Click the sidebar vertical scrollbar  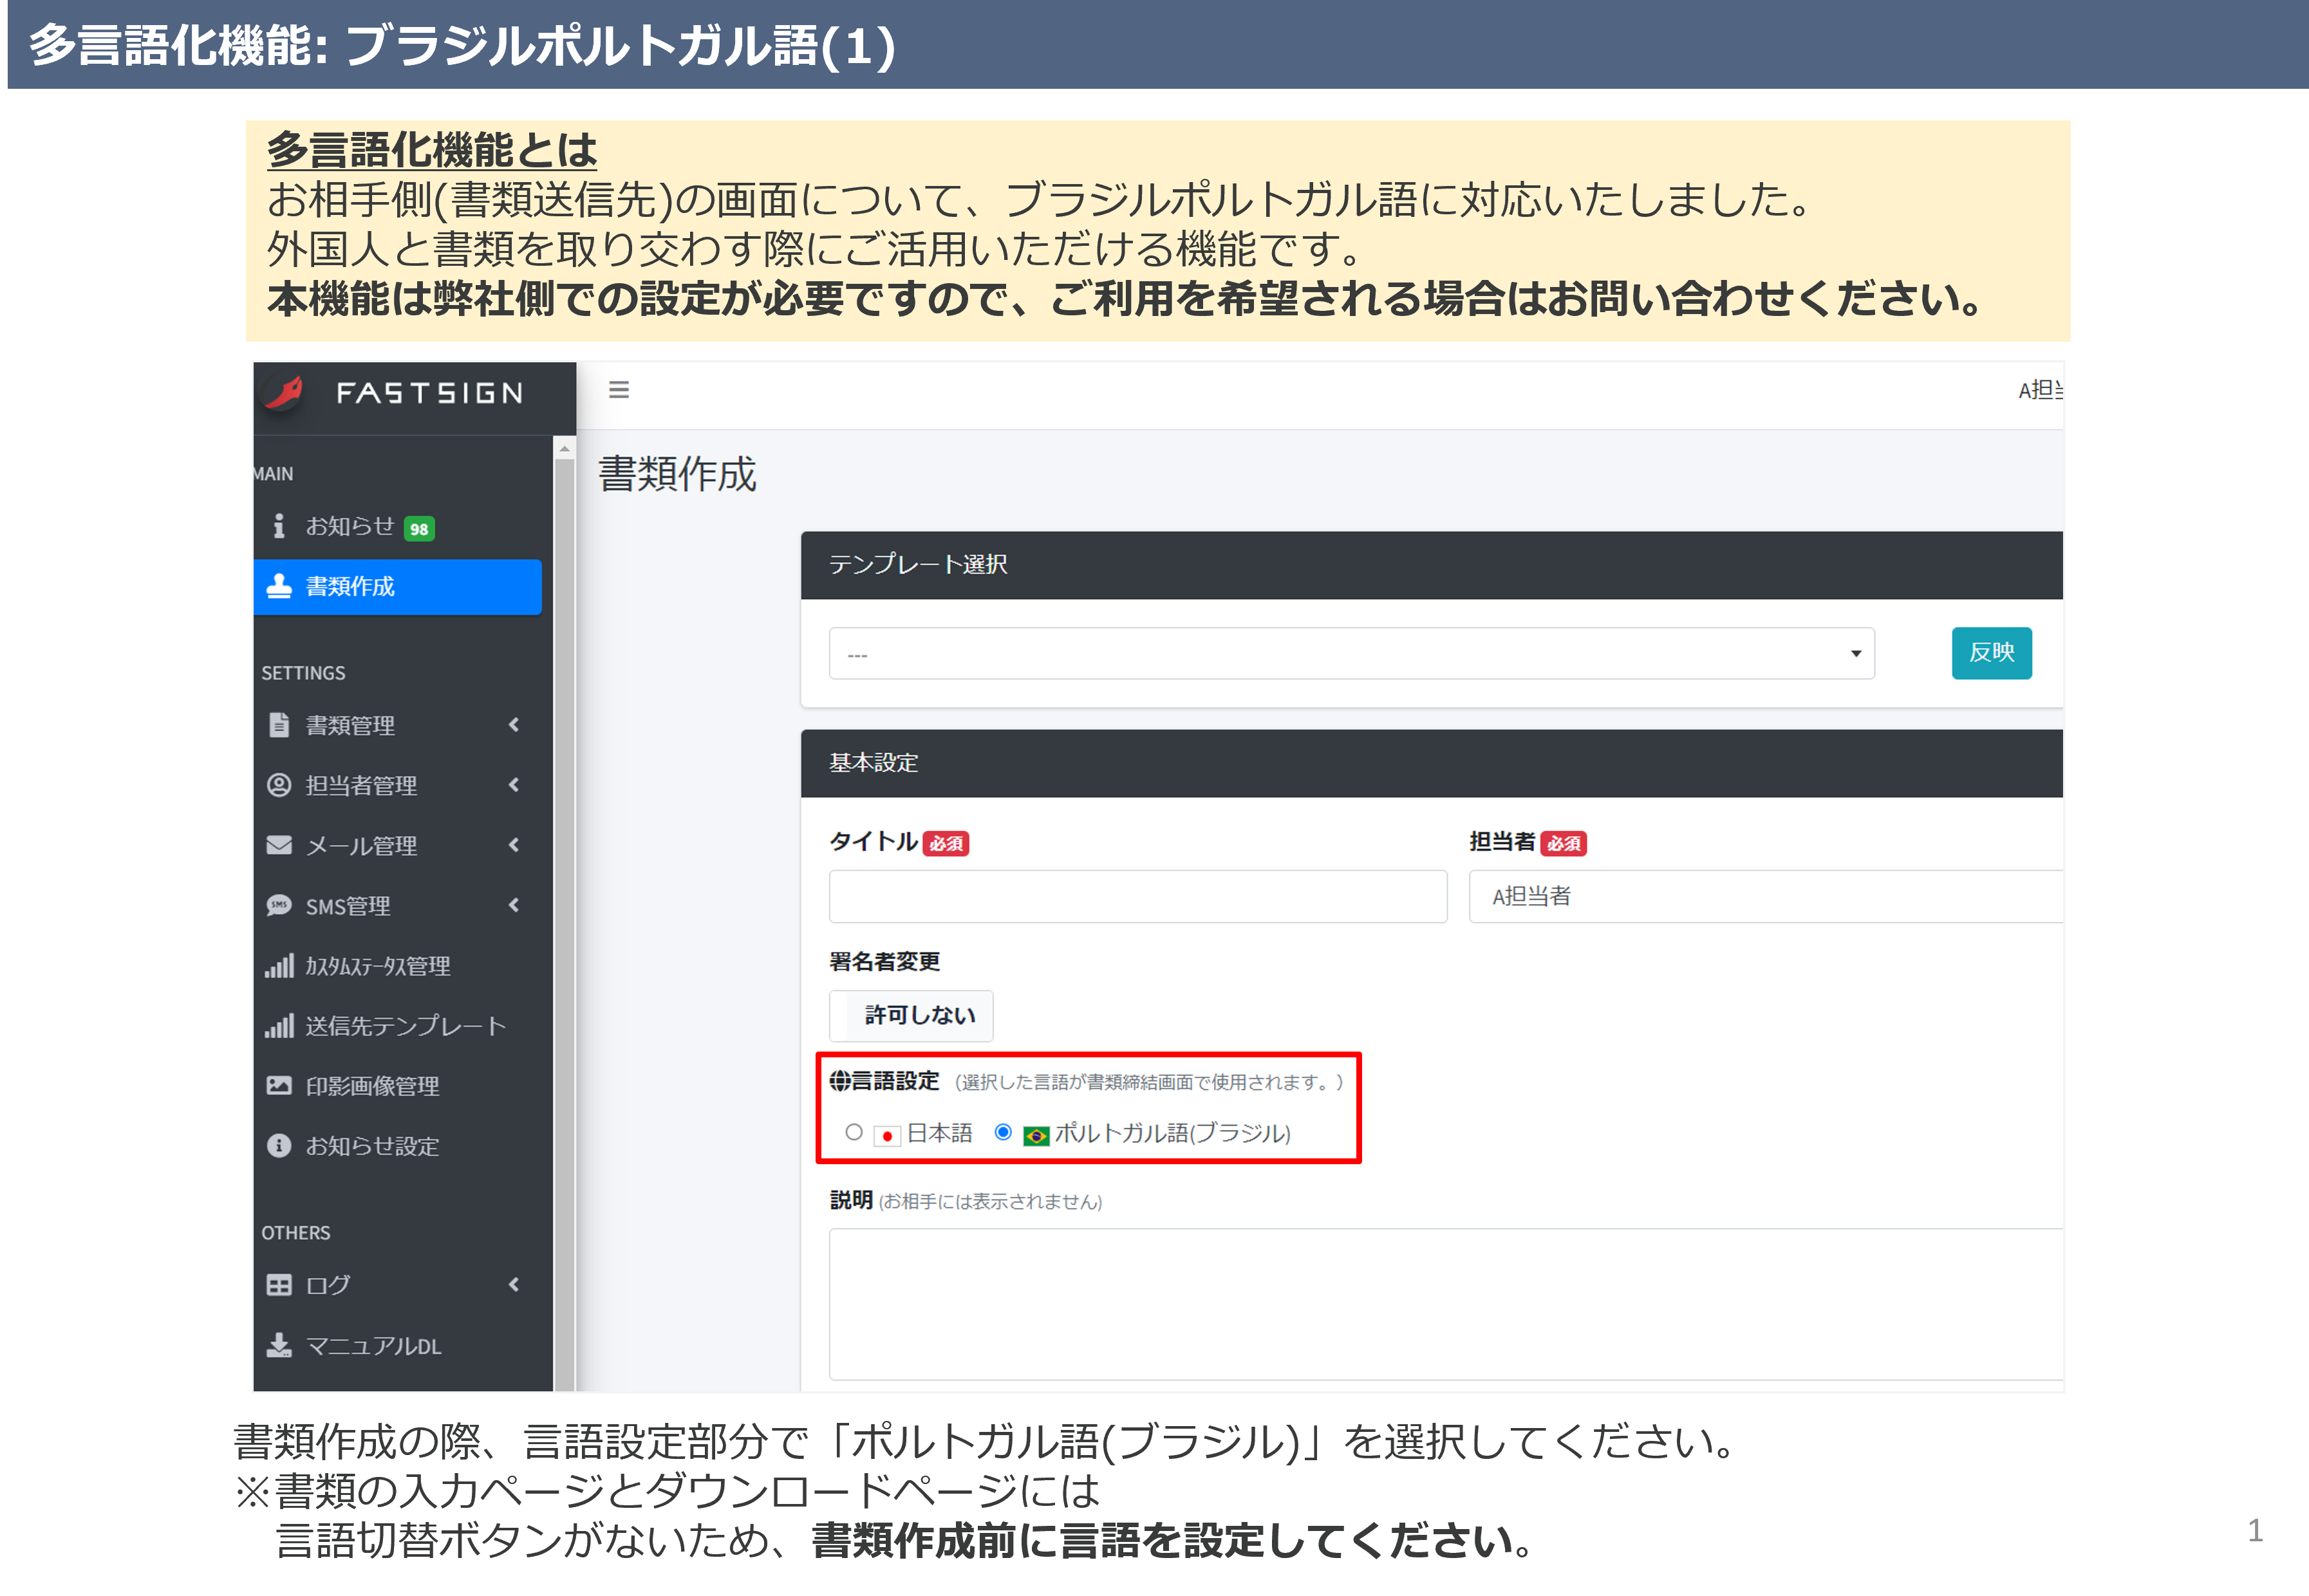click(565, 900)
